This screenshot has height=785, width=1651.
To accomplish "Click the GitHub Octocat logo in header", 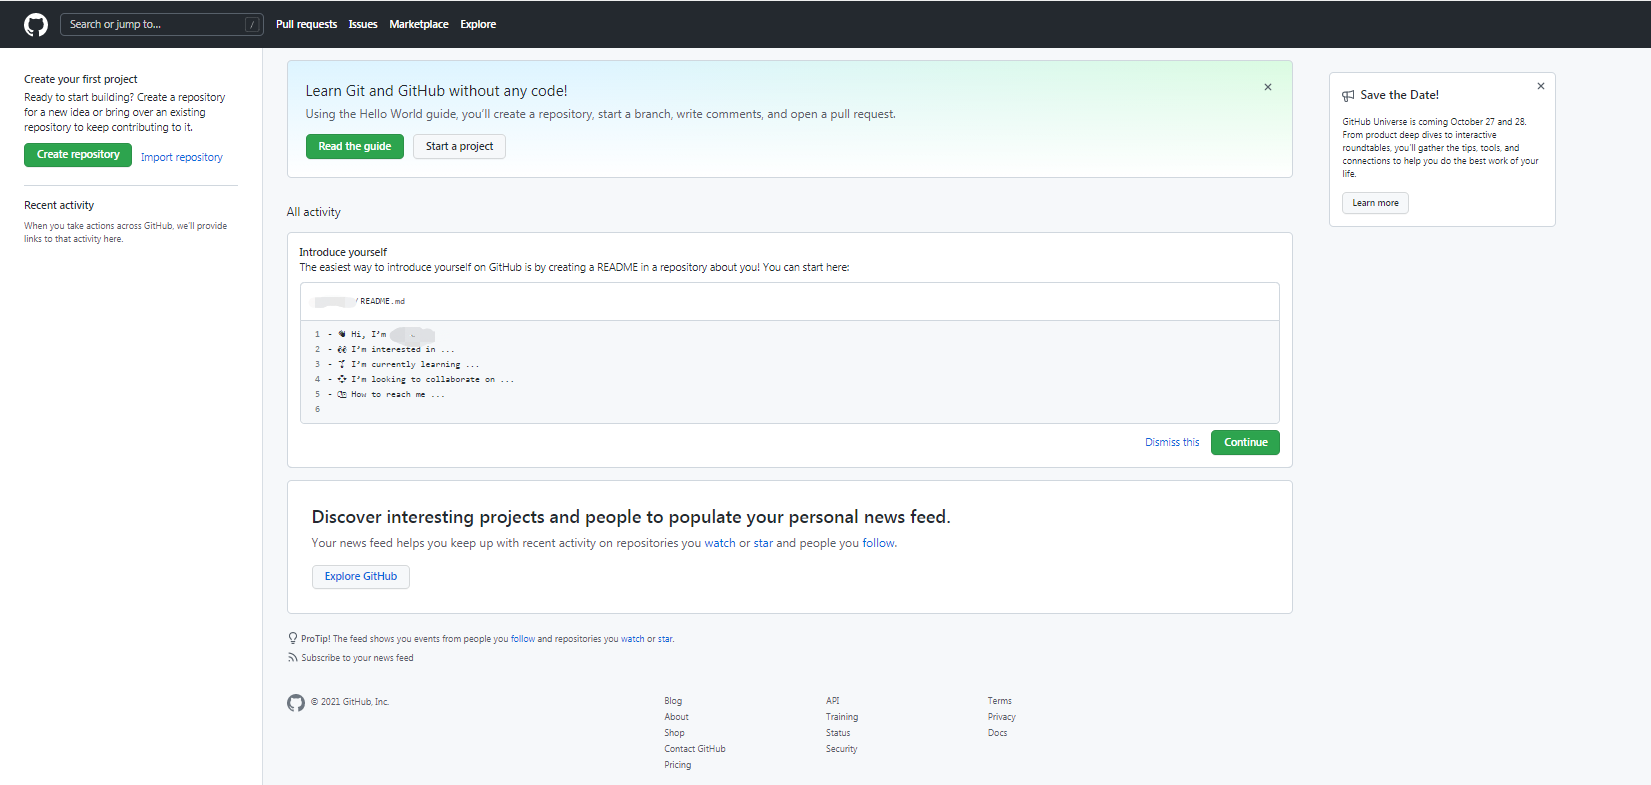I will point(36,25).
